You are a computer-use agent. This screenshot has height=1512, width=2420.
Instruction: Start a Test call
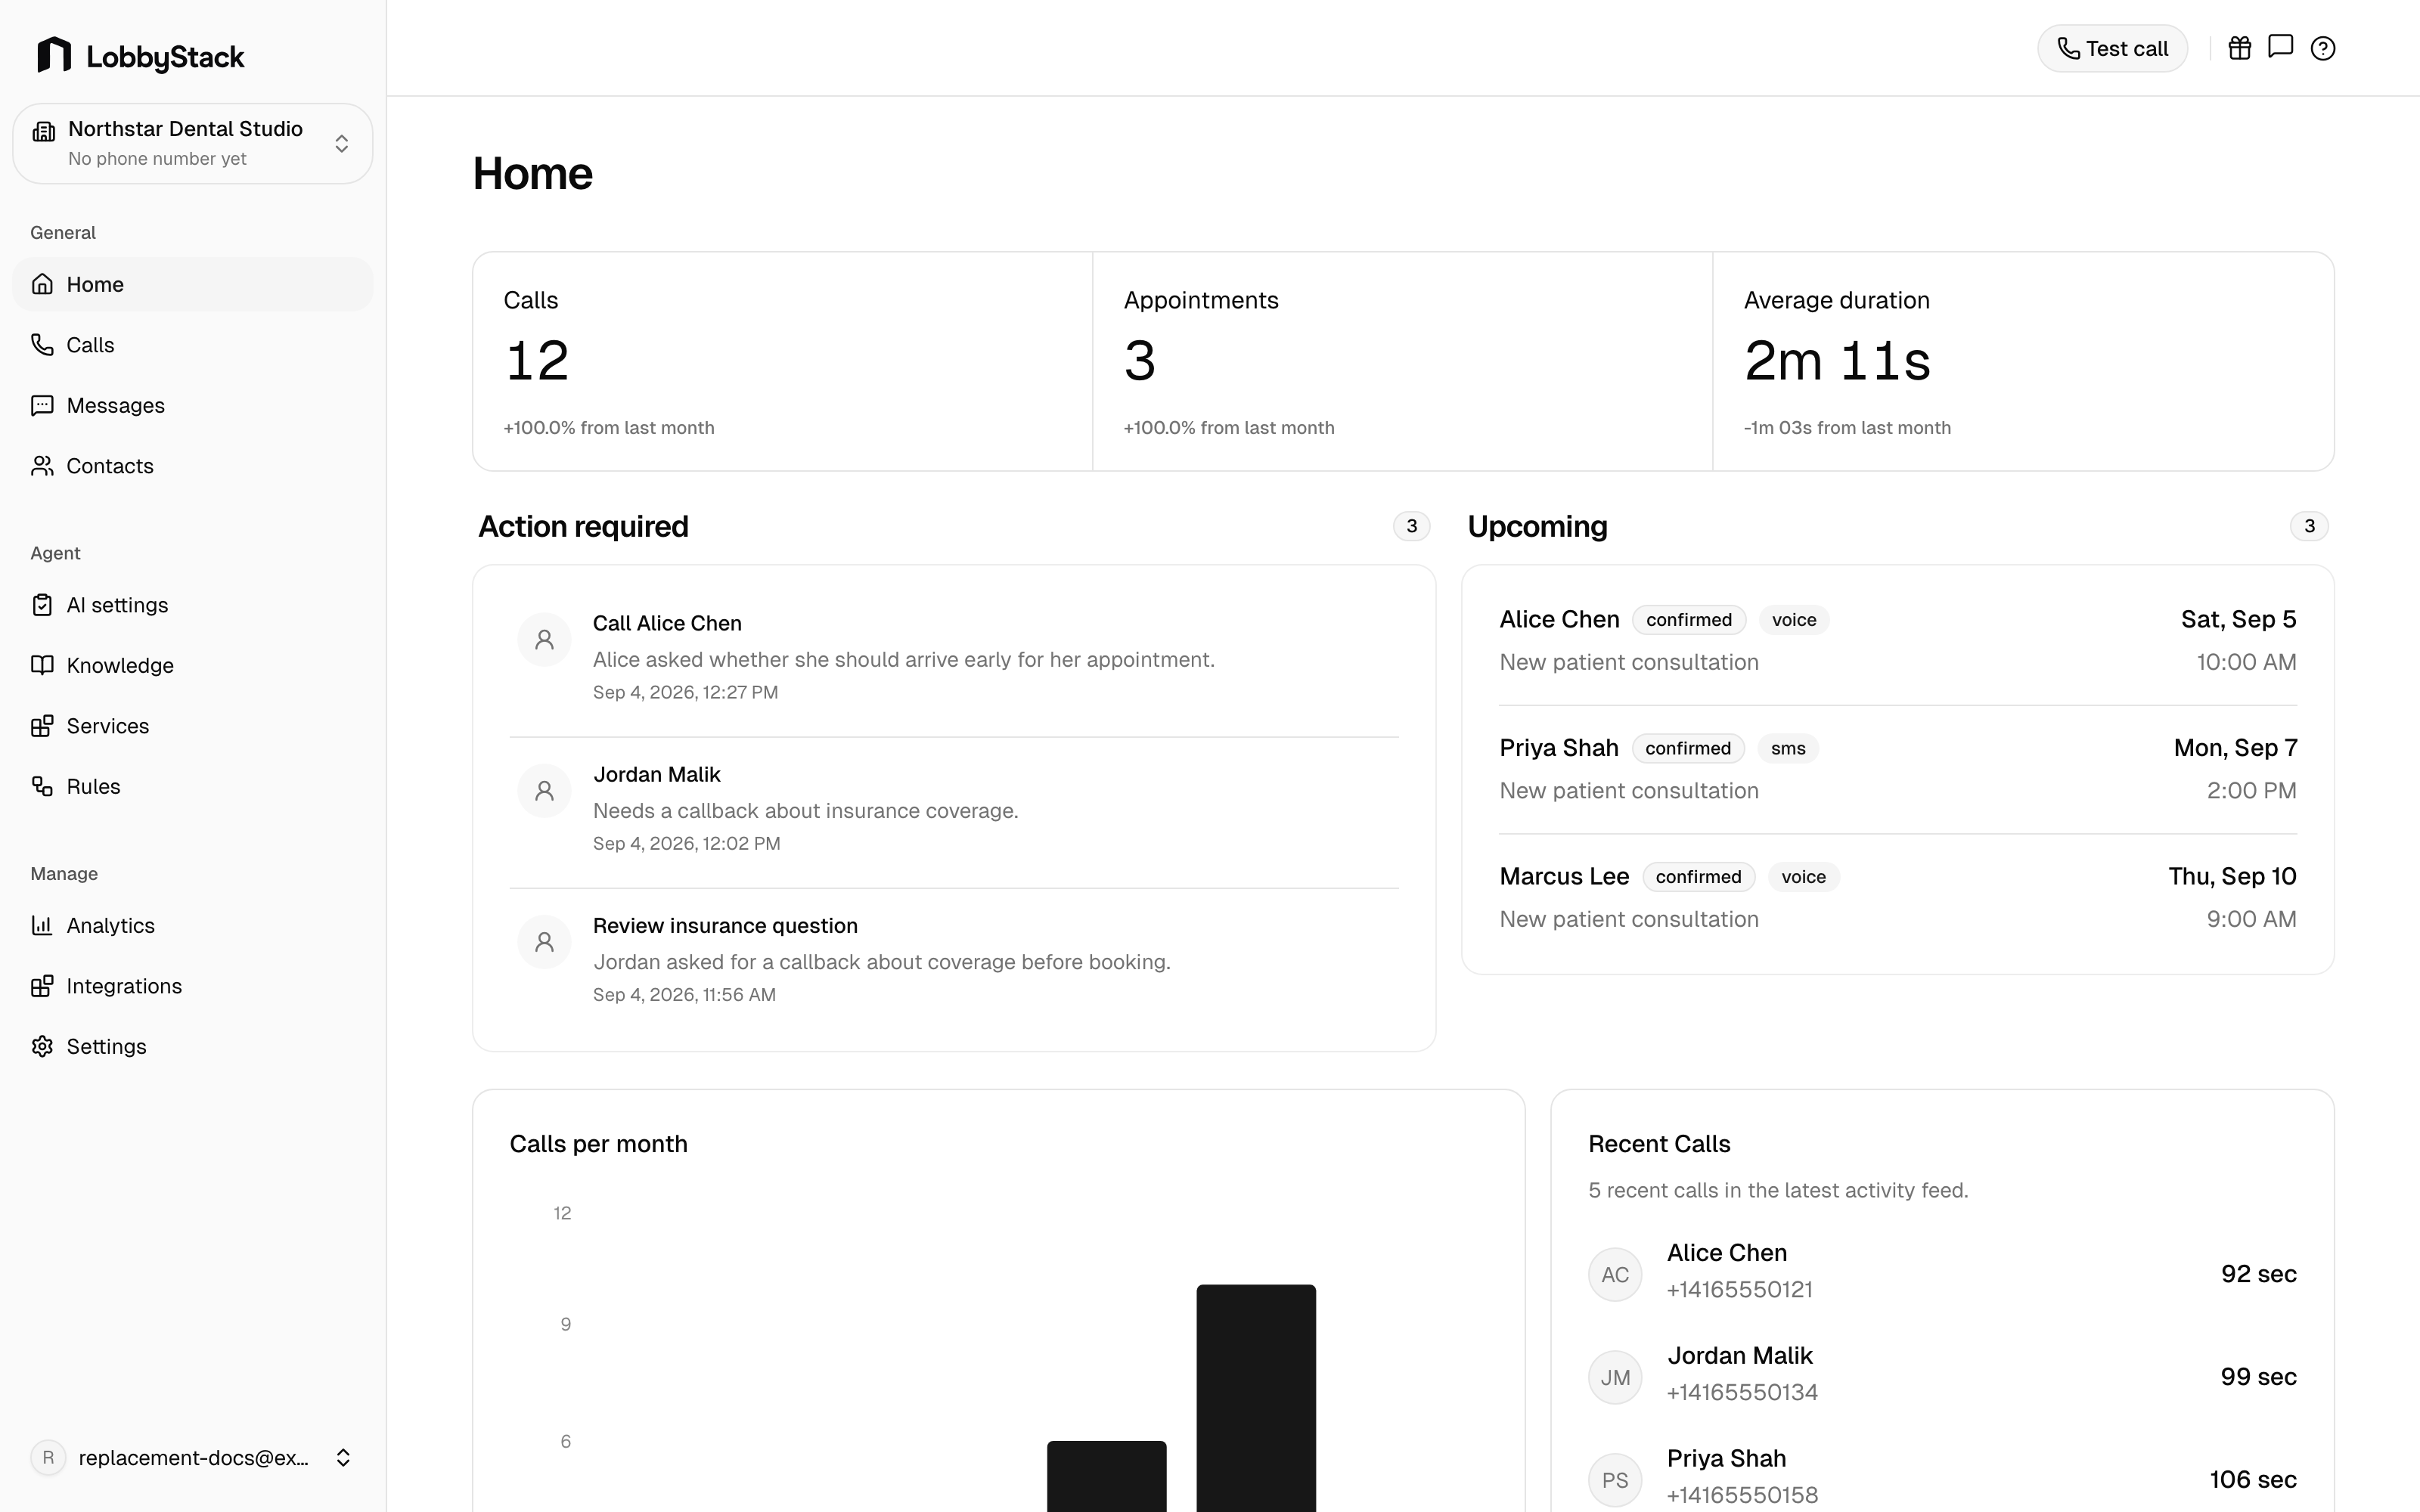click(2112, 48)
